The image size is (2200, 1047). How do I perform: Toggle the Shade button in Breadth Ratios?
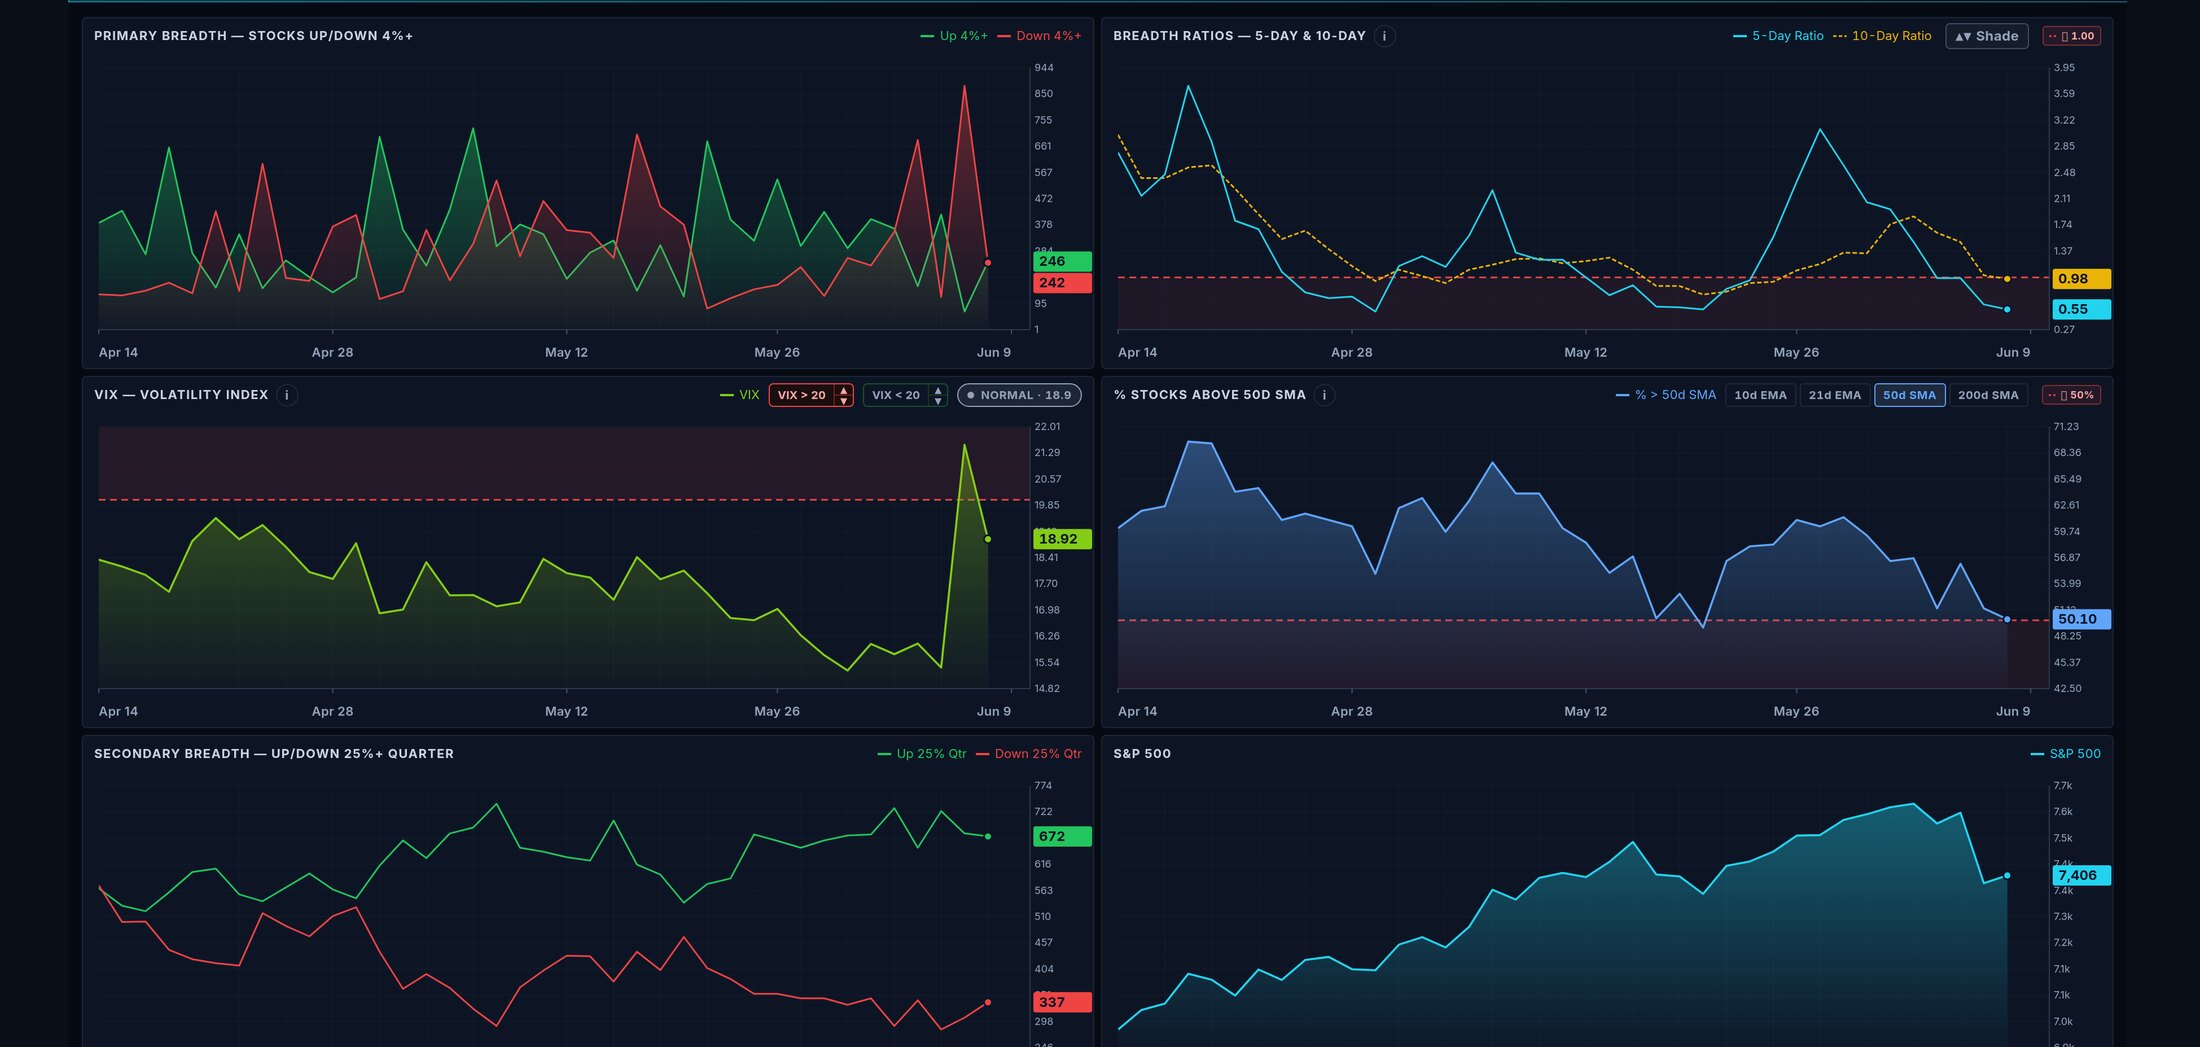pos(1986,36)
